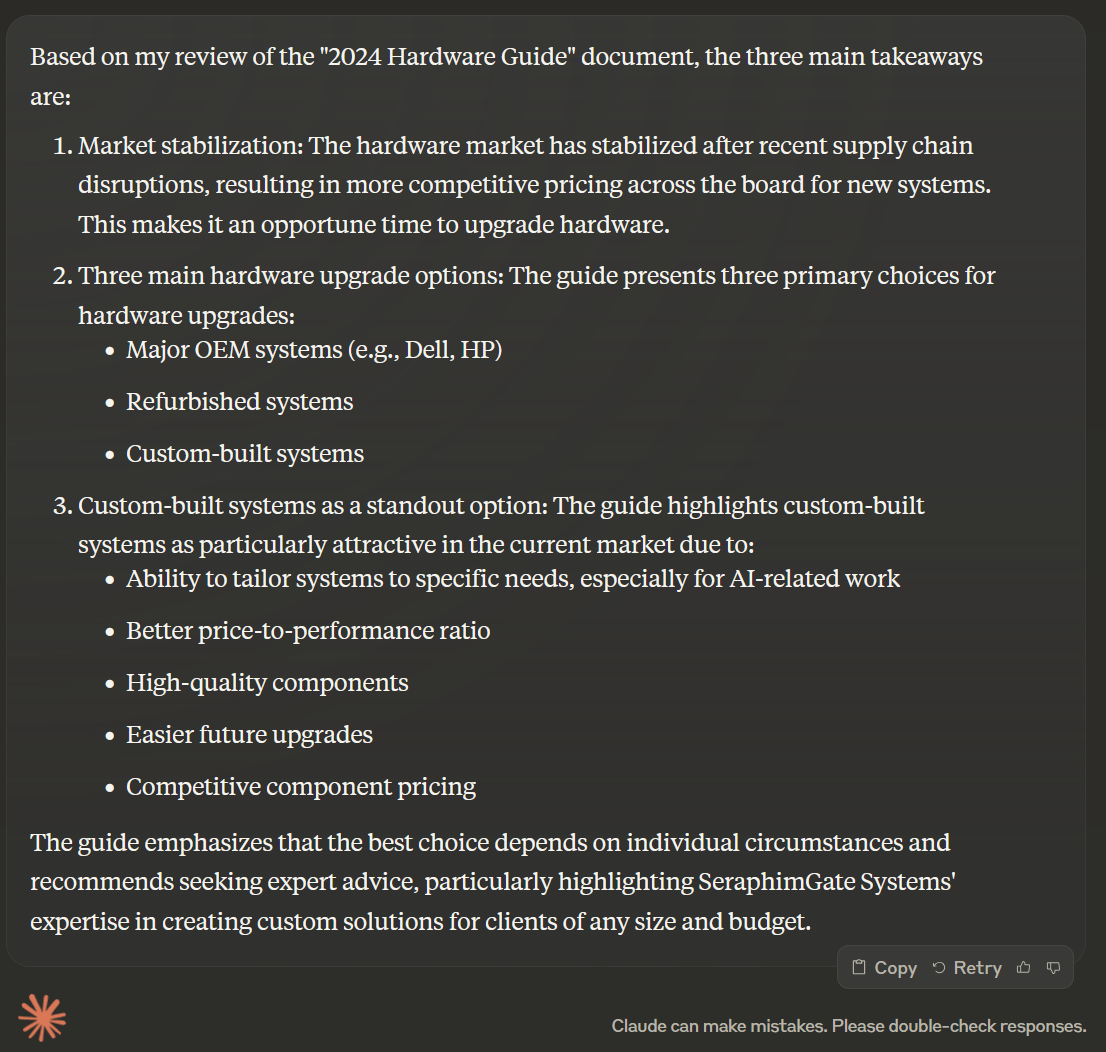Click the Retry circular arrow icon
Viewport: 1106px width, 1052px height.
tap(939, 967)
